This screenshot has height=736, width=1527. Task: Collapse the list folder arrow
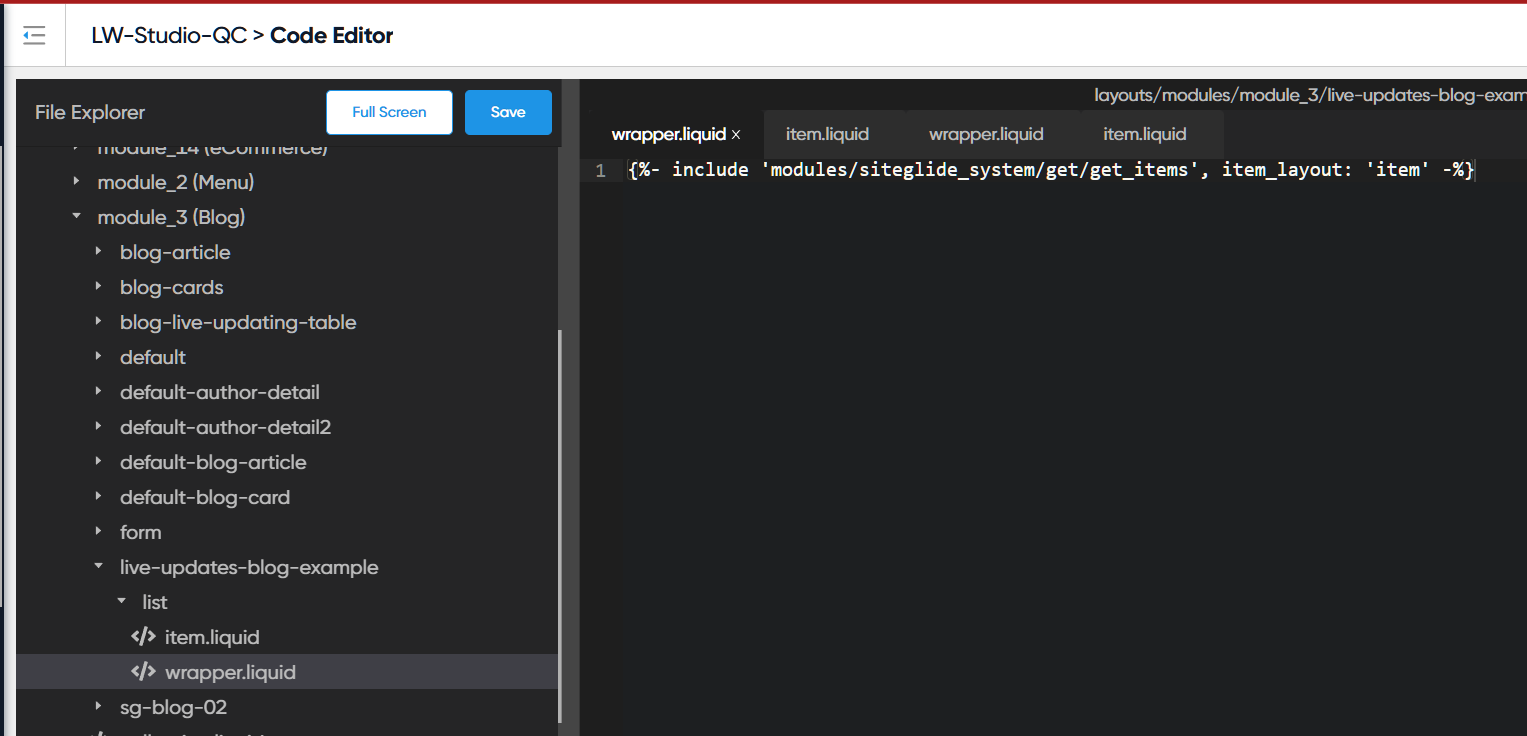(x=121, y=602)
